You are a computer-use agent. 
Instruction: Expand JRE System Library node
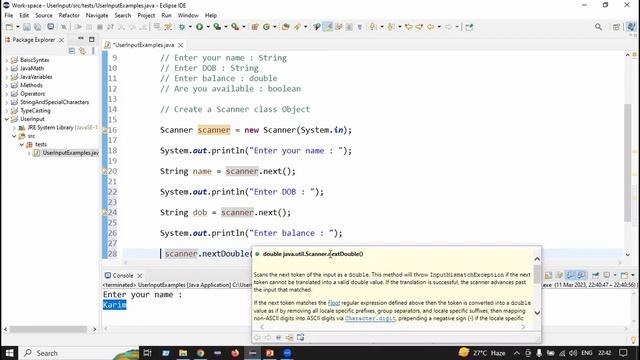[14, 128]
